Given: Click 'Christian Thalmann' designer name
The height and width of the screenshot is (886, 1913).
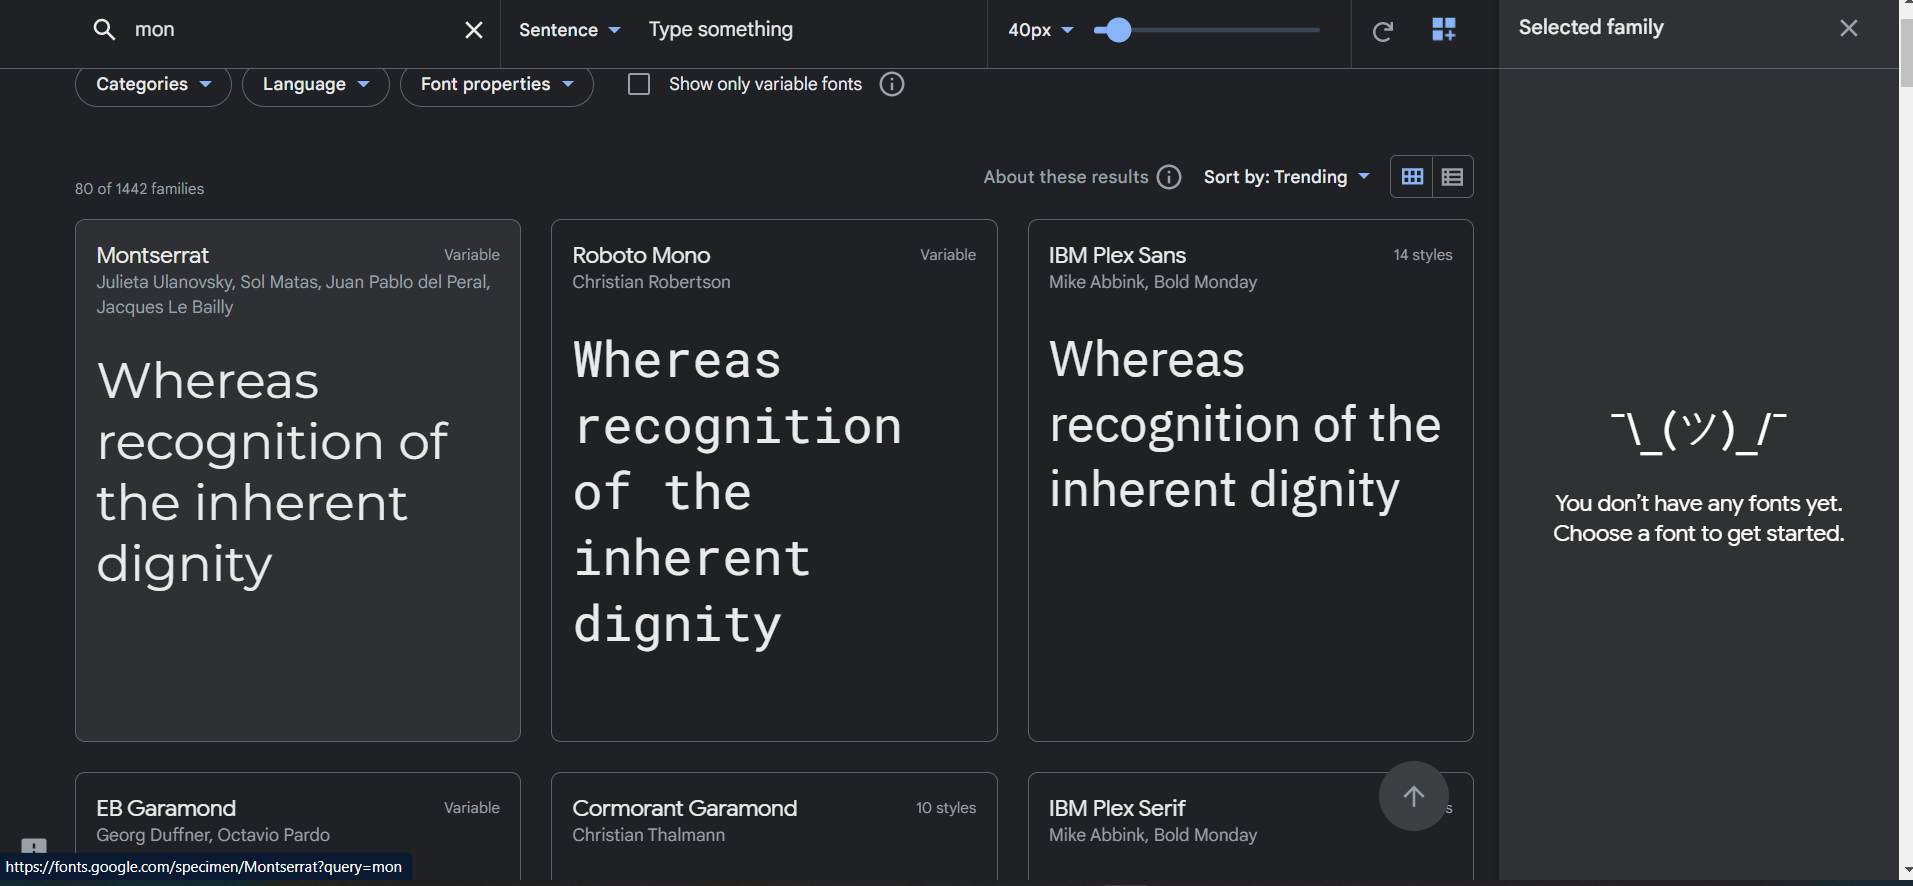Looking at the screenshot, I should click(648, 835).
